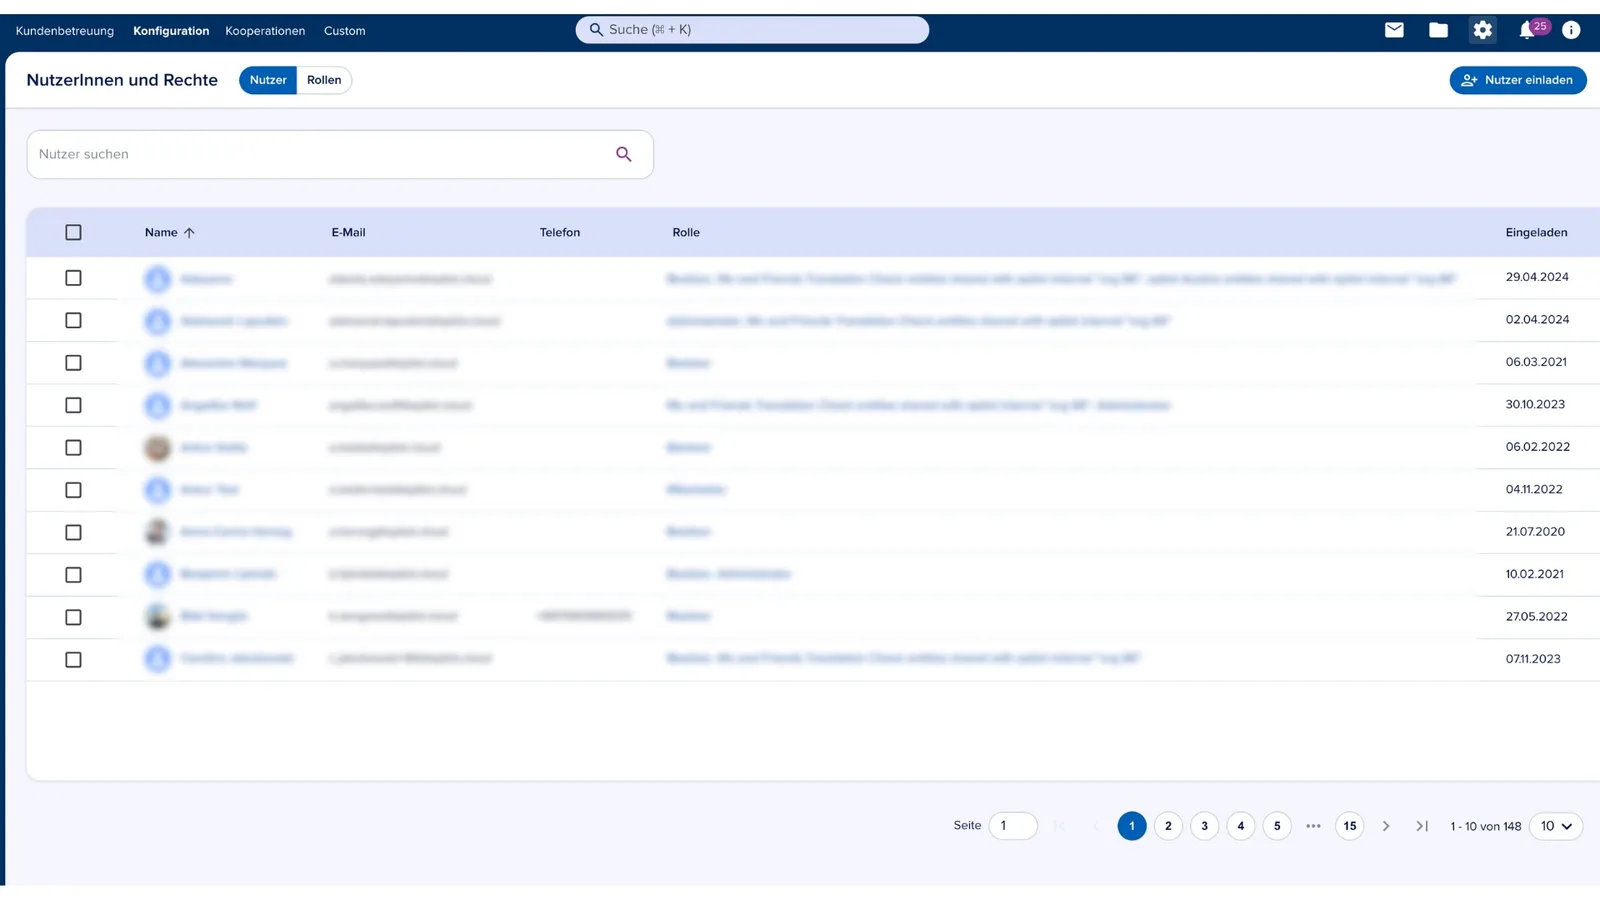The height and width of the screenshot is (900, 1600).
Task: Check the row dated 04.11.2022
Action: pos(73,490)
